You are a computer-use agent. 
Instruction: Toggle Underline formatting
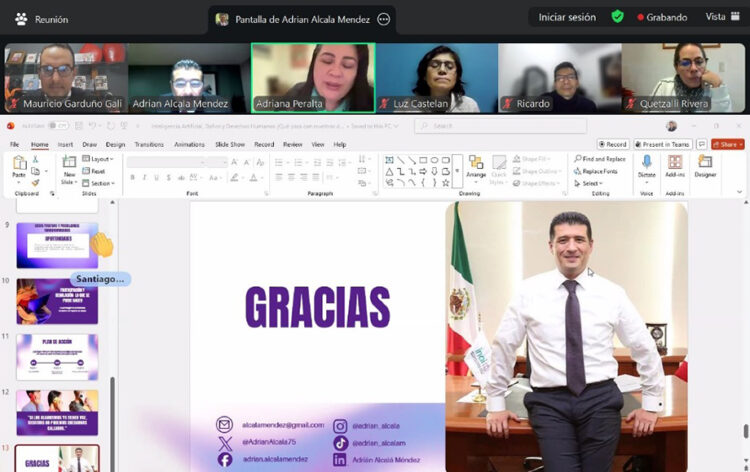pyautogui.click(x=156, y=177)
